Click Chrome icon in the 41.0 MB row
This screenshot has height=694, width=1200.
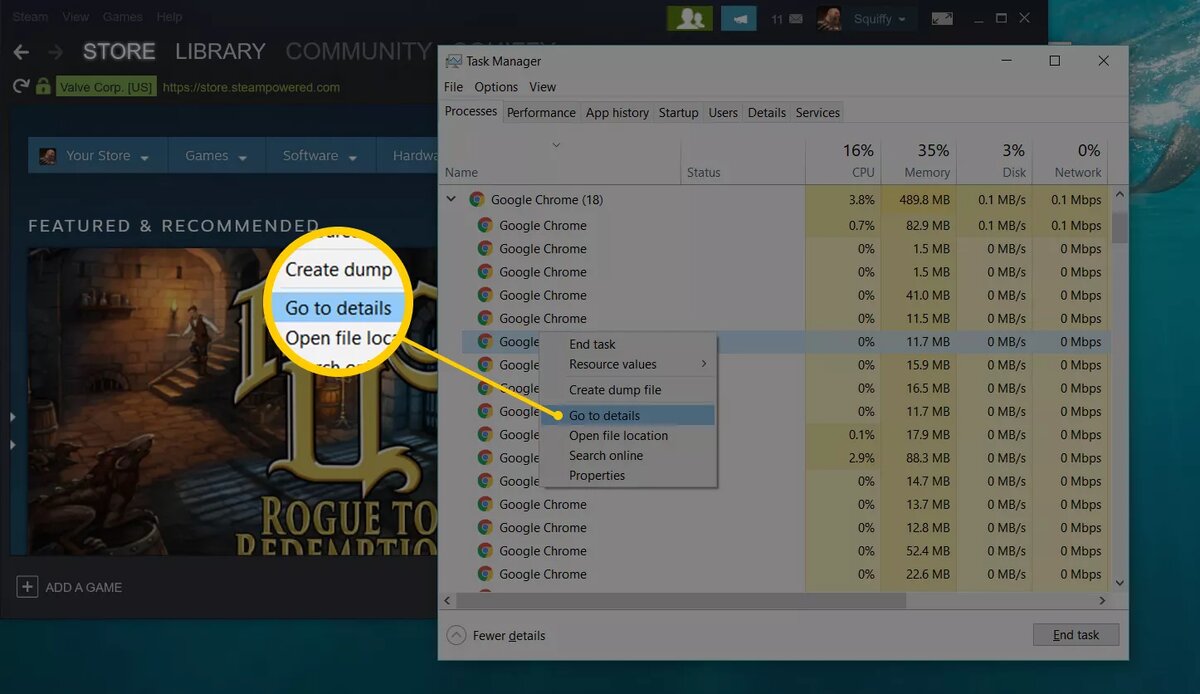pyautogui.click(x=485, y=295)
